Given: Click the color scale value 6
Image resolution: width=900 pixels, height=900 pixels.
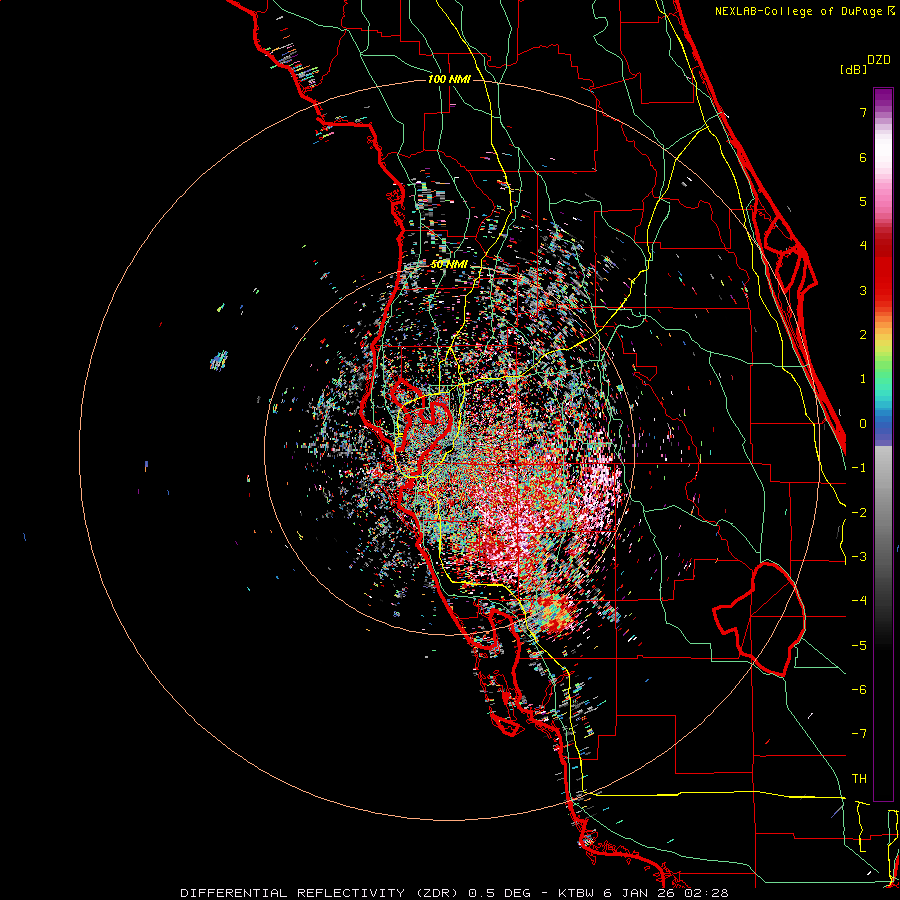Looking at the screenshot, I should [863, 157].
